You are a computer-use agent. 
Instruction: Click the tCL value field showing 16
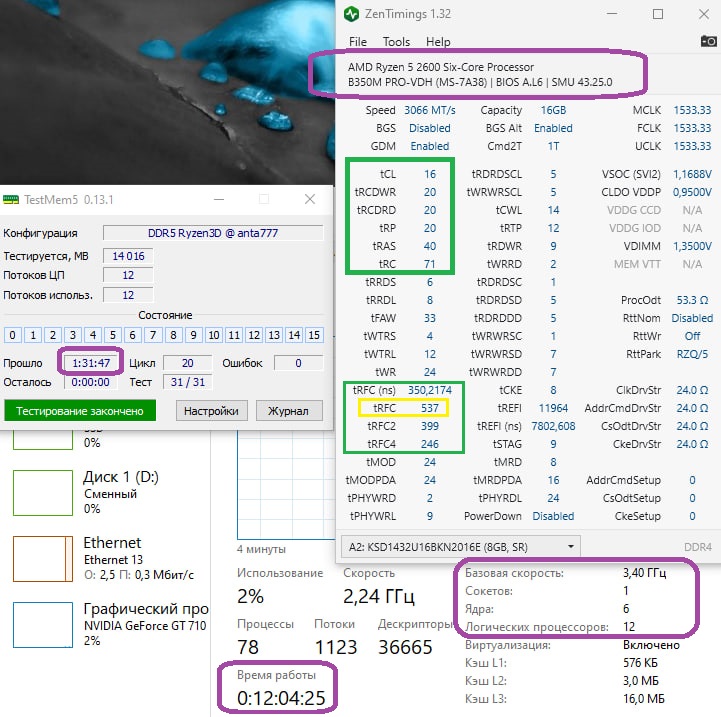coord(429,174)
